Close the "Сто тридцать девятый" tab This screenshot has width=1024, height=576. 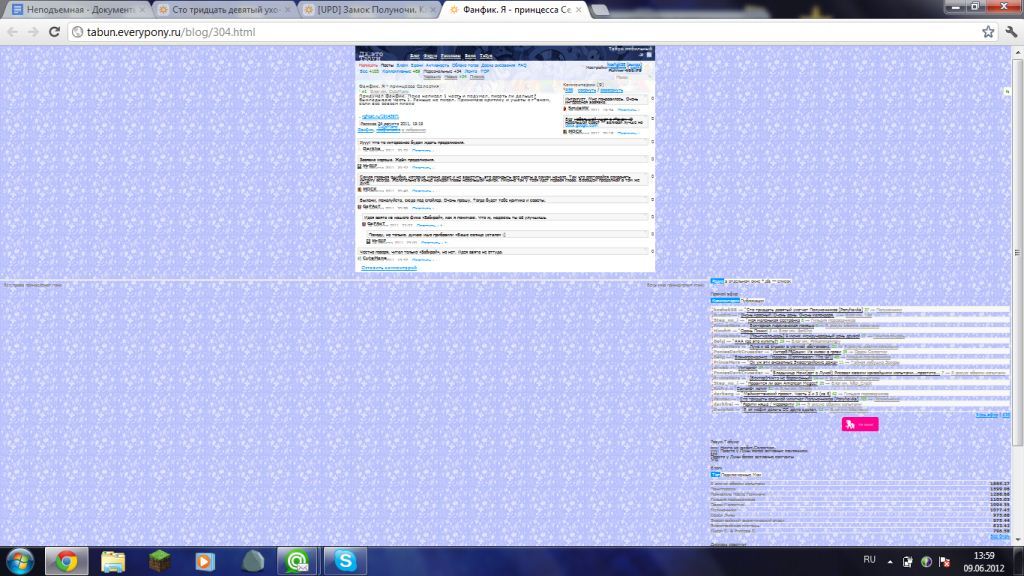[288, 10]
